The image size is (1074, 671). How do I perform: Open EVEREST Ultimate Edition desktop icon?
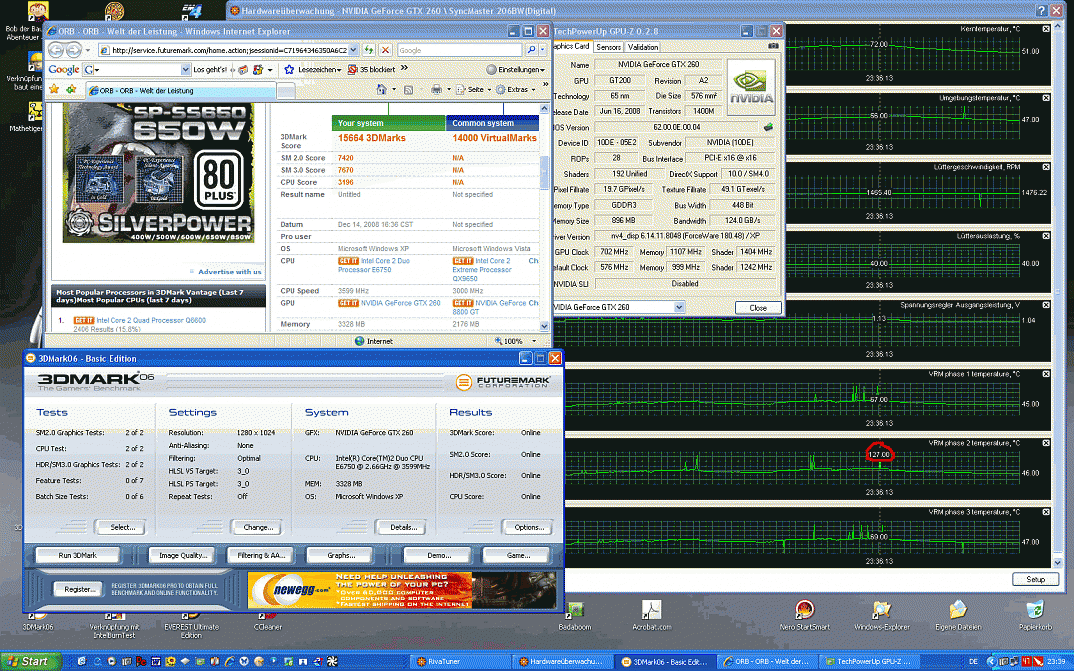pyautogui.click(x=191, y=623)
